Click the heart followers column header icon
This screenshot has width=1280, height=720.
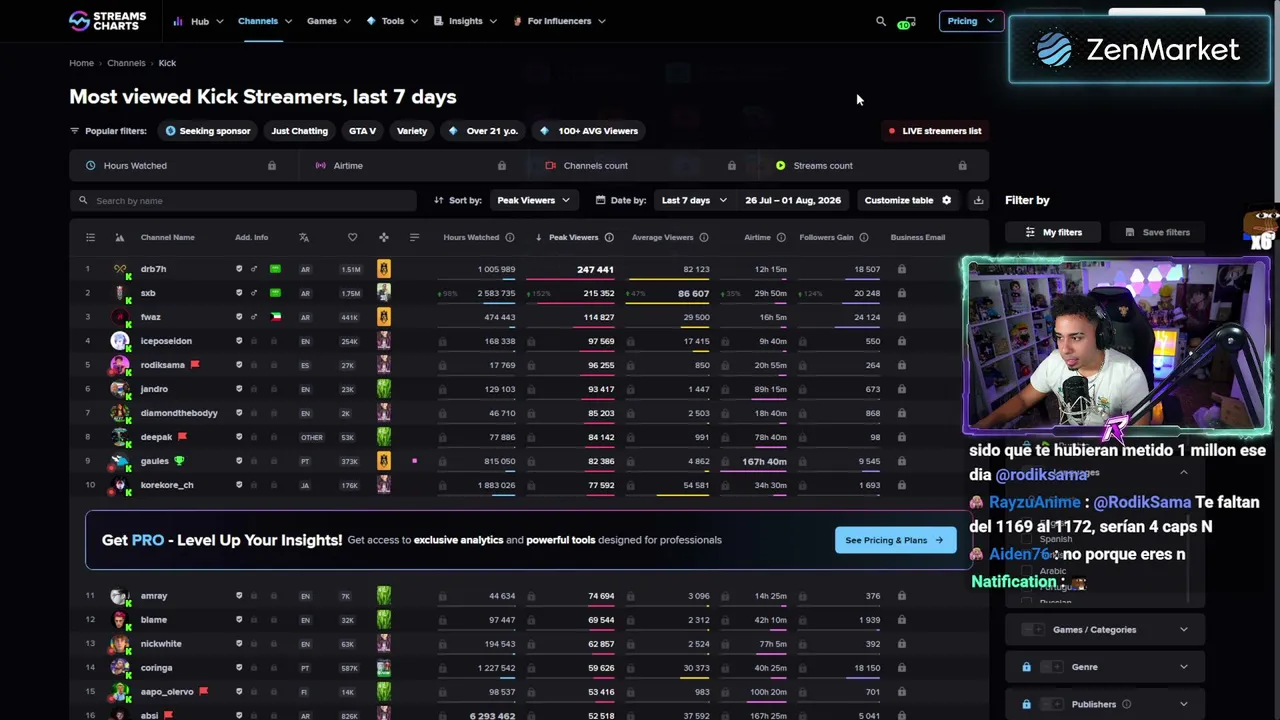pos(352,238)
